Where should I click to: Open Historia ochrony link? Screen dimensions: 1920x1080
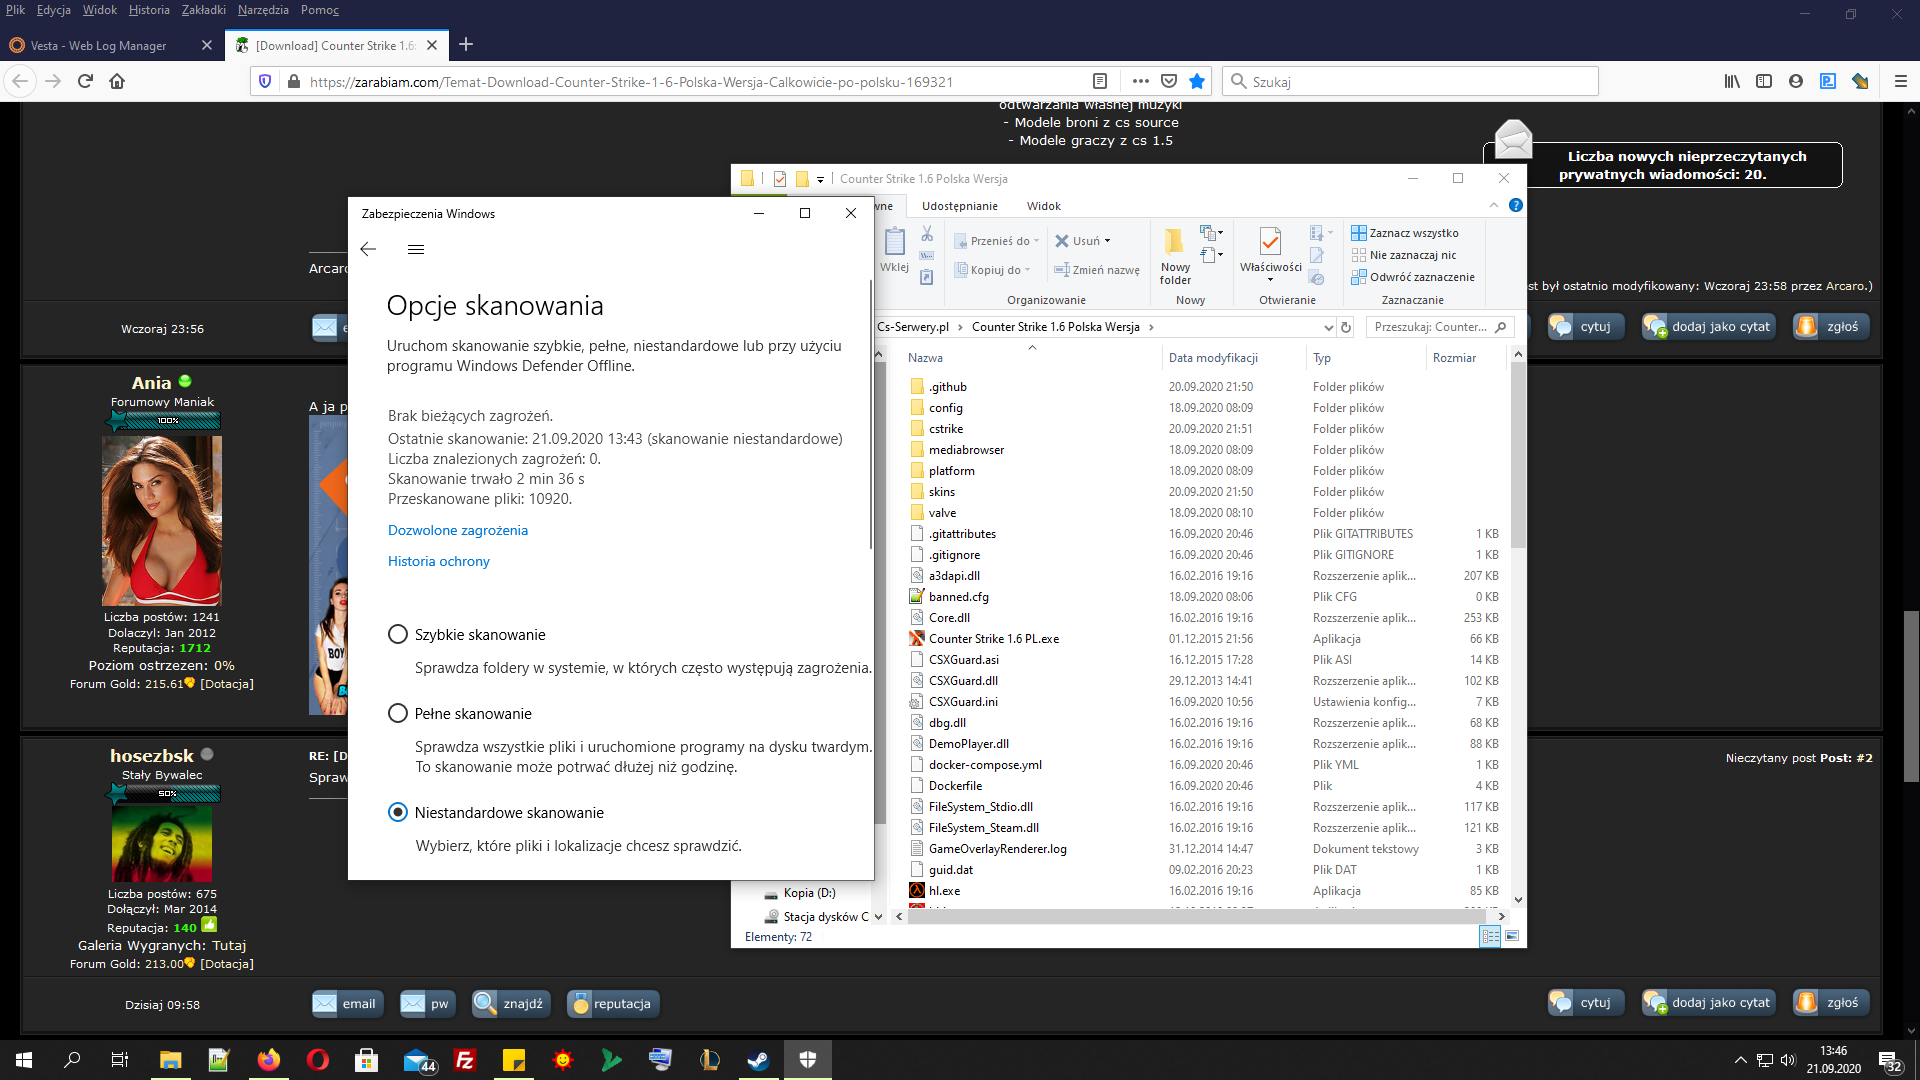tap(439, 561)
